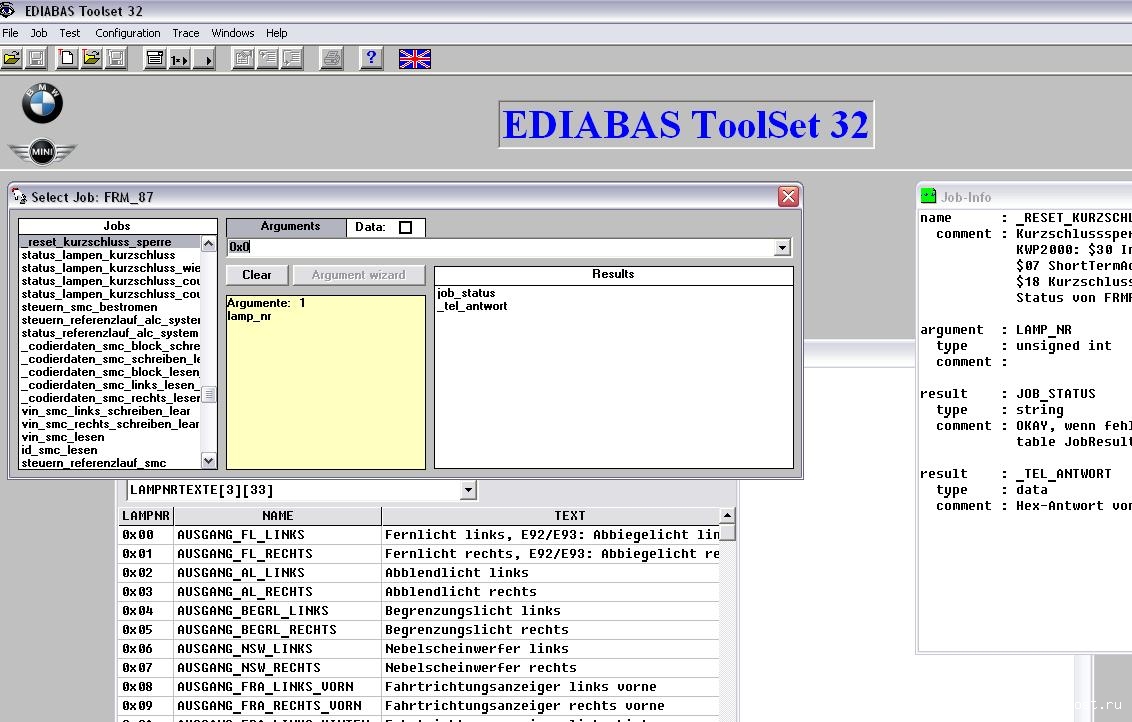Open the LAMPNRTEXTE table dropdown

coord(468,490)
